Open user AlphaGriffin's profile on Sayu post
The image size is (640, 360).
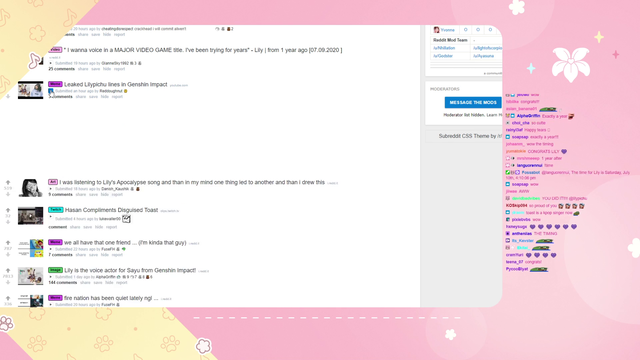point(105,277)
